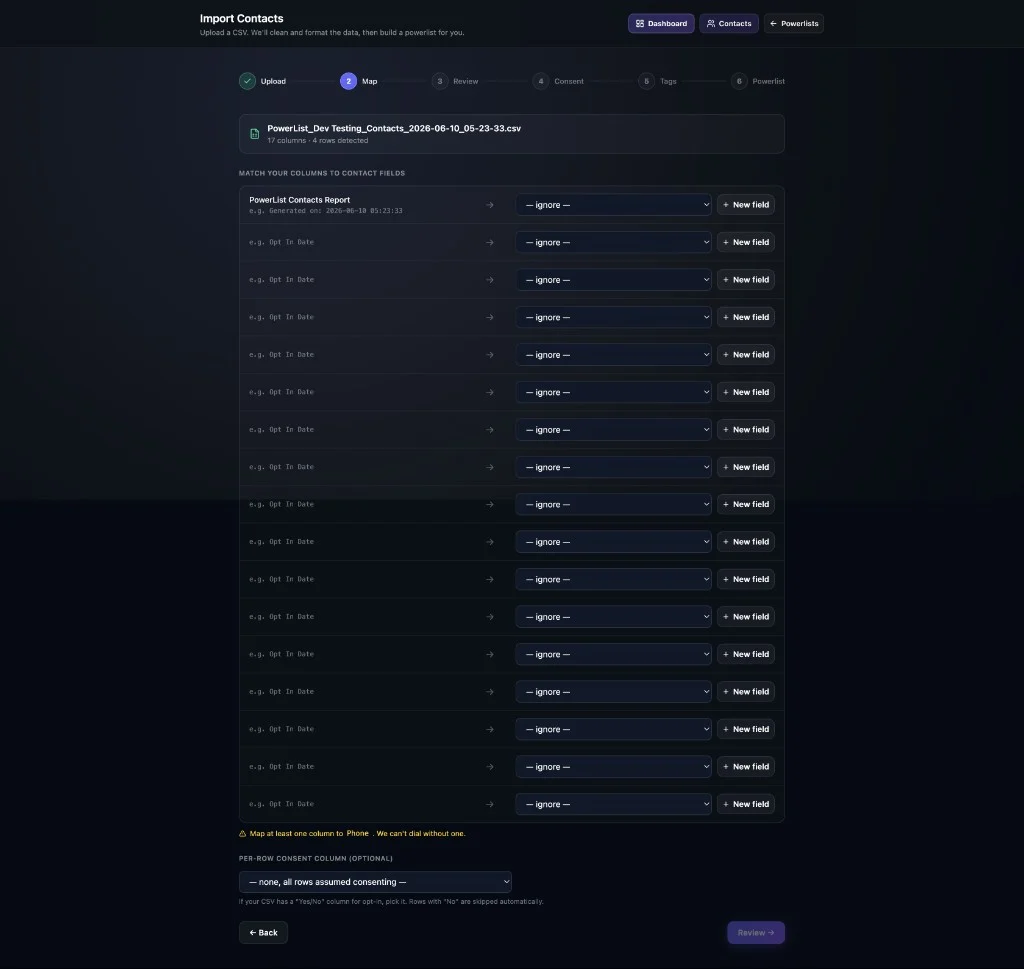Select the completed Upload step checkmark
1024x969 pixels.
pyautogui.click(x=247, y=81)
